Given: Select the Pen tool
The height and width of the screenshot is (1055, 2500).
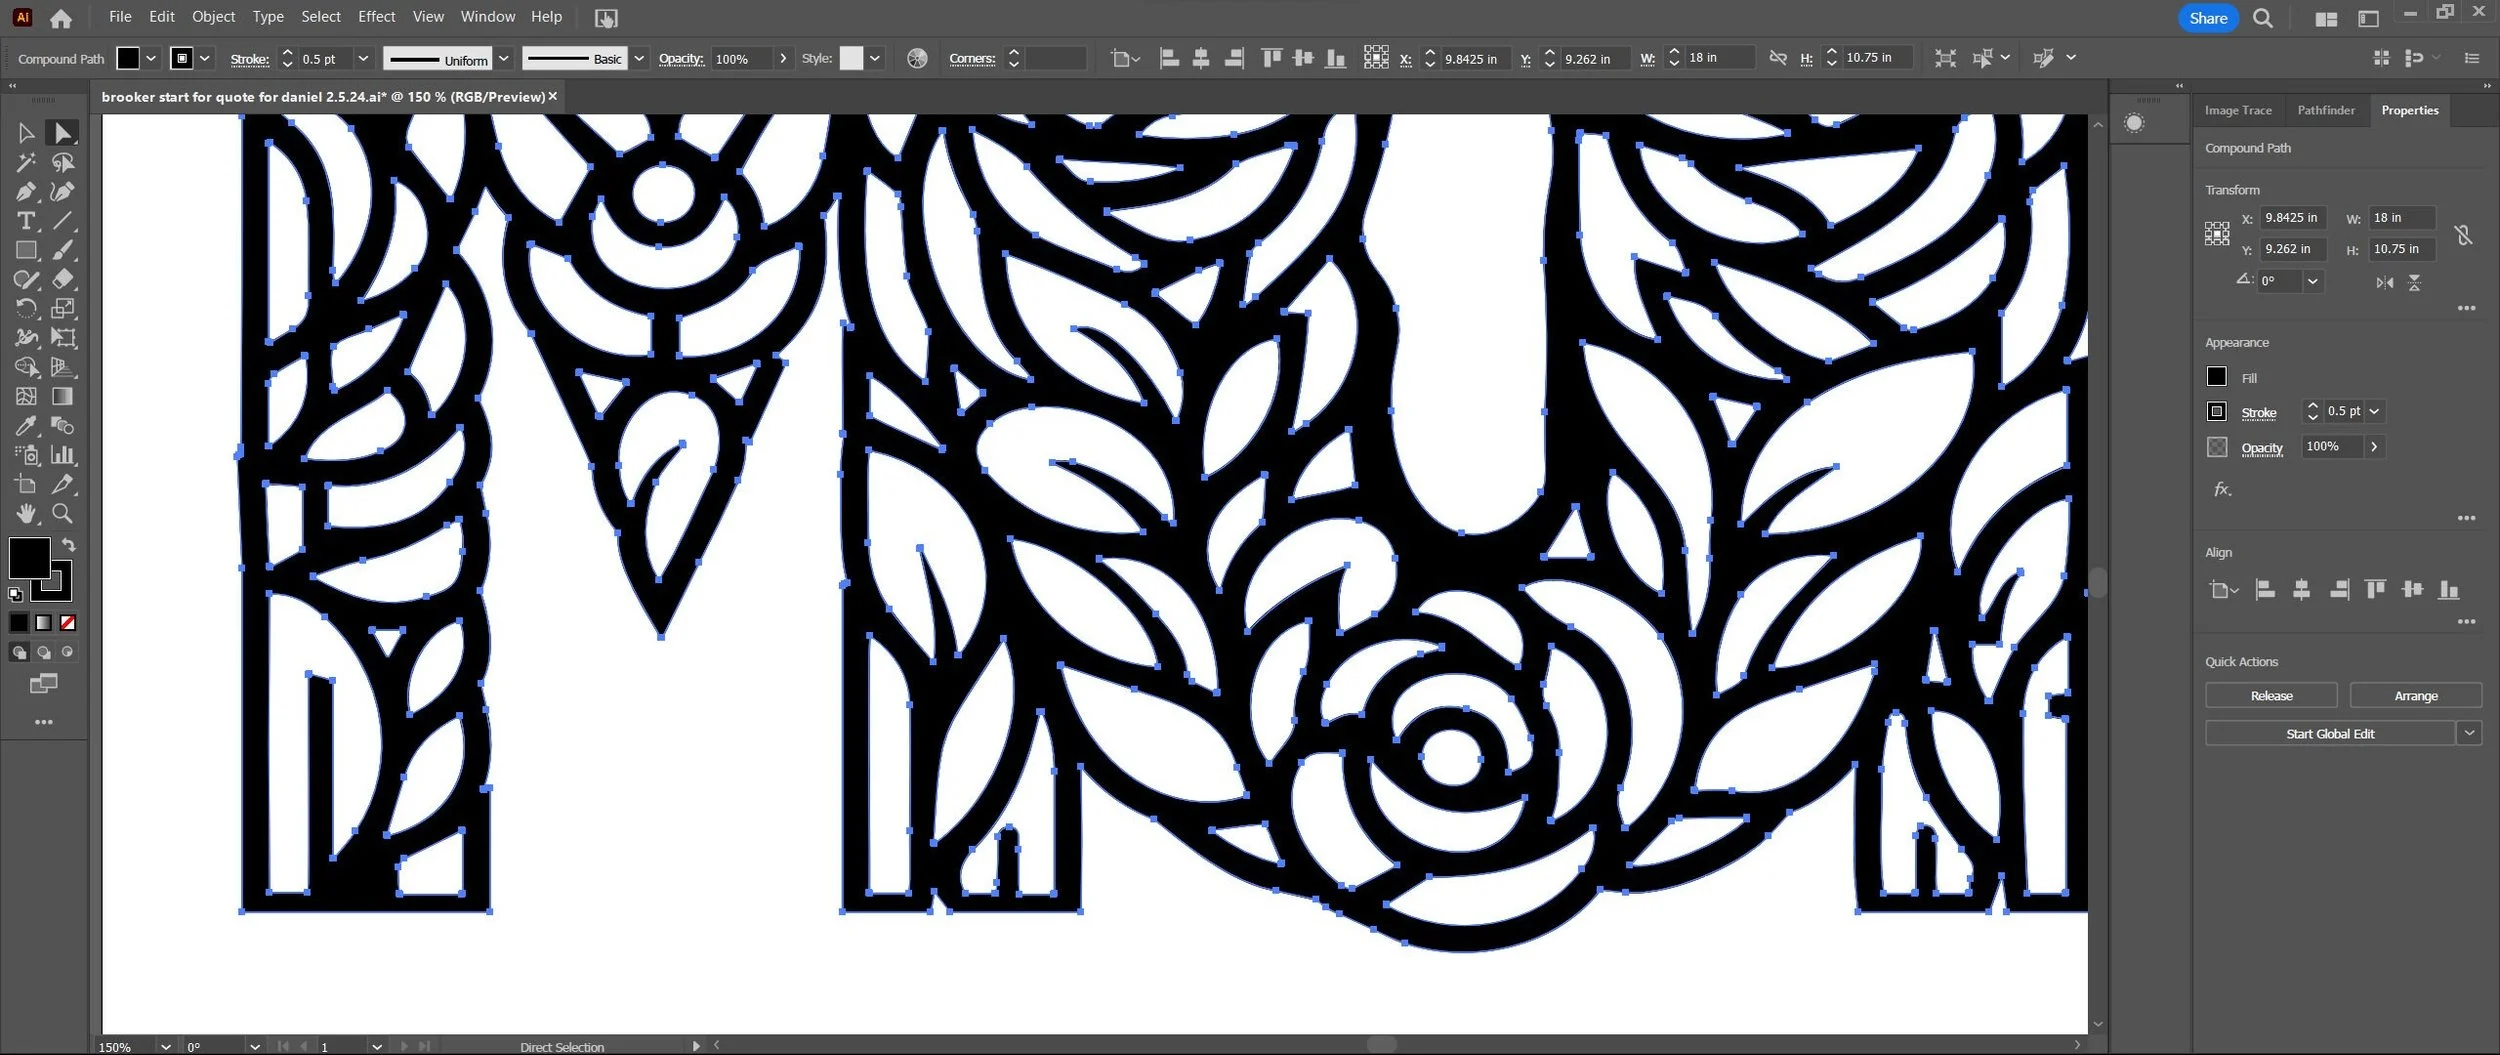Looking at the screenshot, I should point(26,192).
